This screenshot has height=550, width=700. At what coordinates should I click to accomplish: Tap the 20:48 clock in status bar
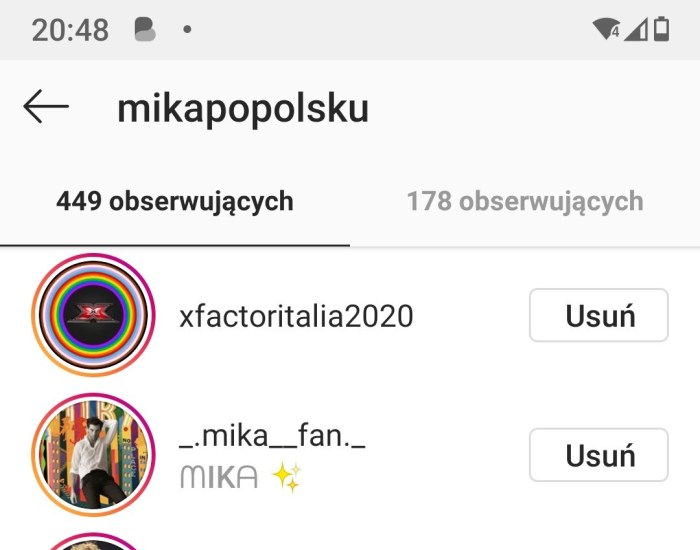point(70,30)
